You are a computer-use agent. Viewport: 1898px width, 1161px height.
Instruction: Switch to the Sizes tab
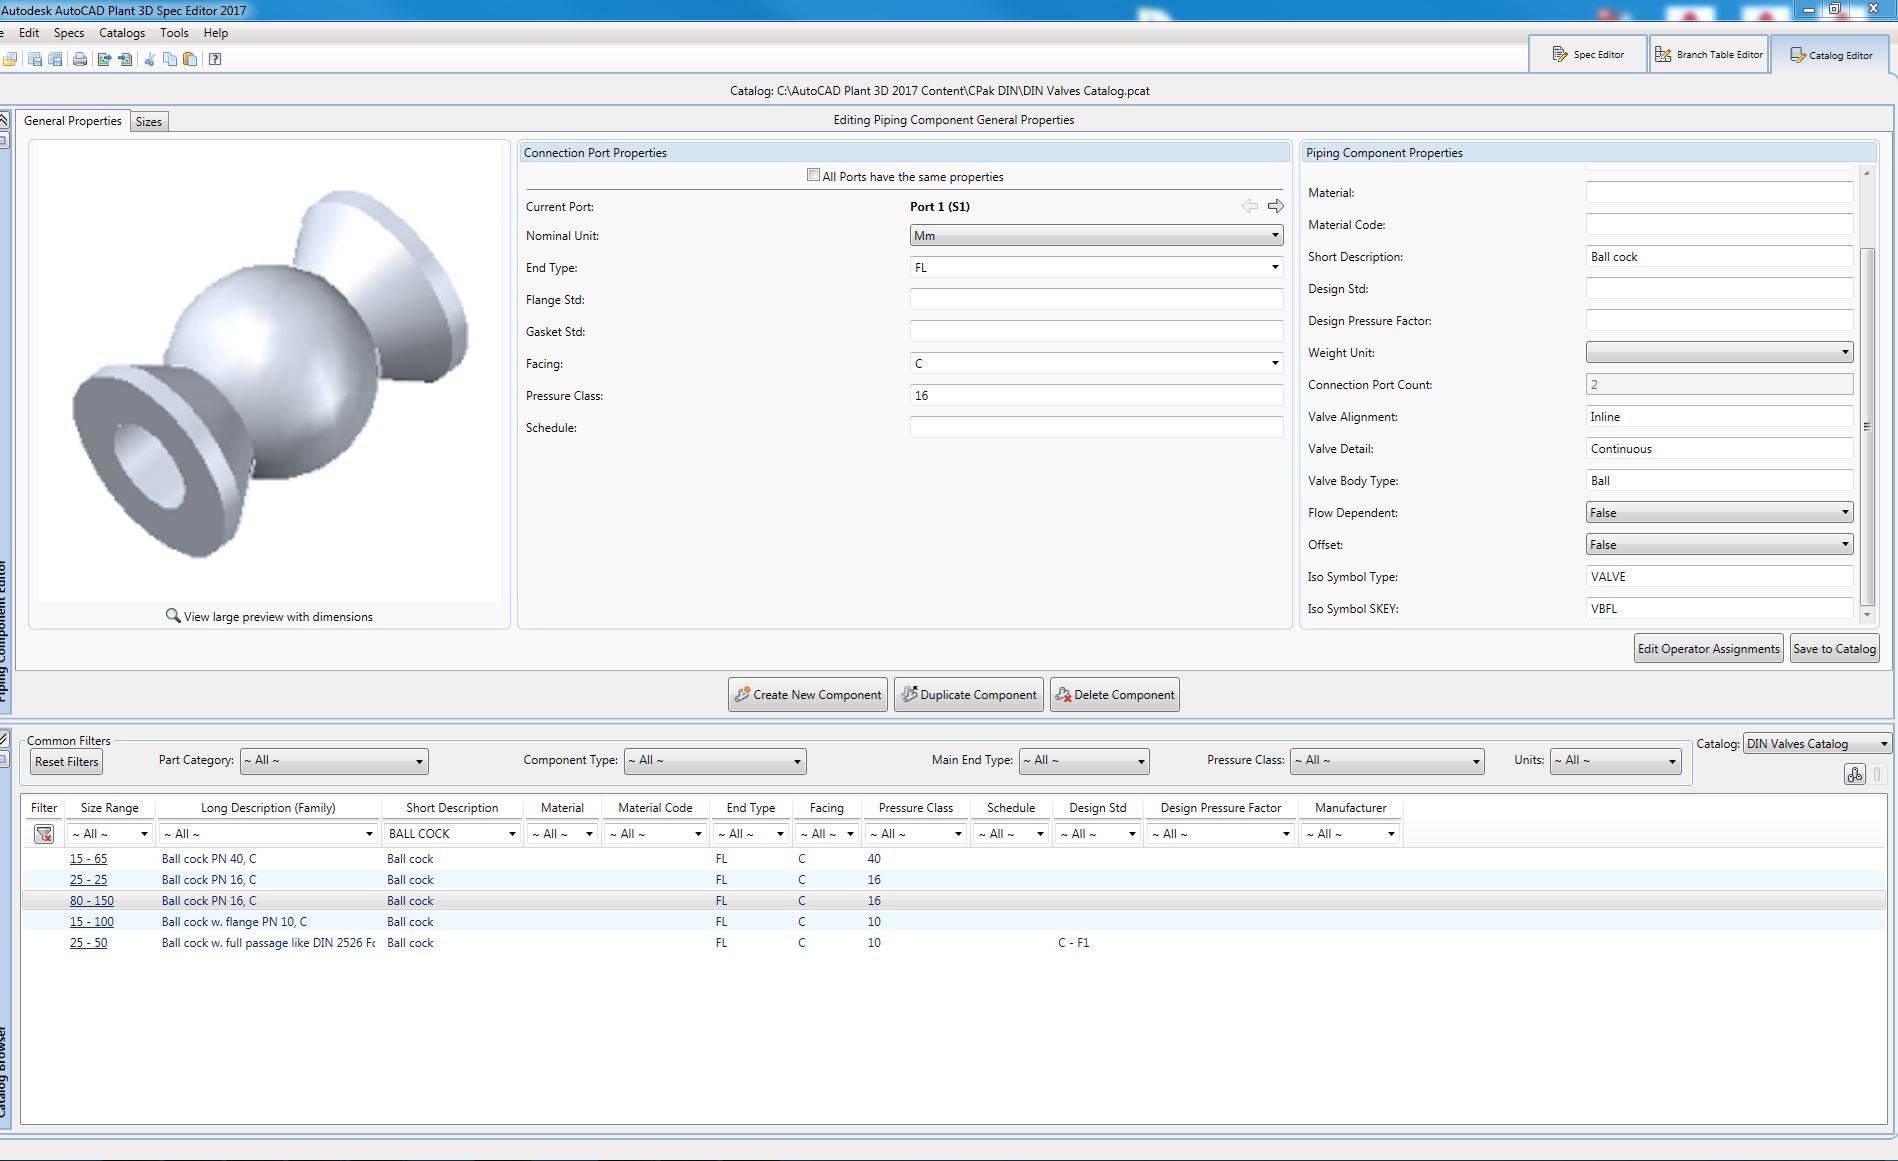coord(149,122)
